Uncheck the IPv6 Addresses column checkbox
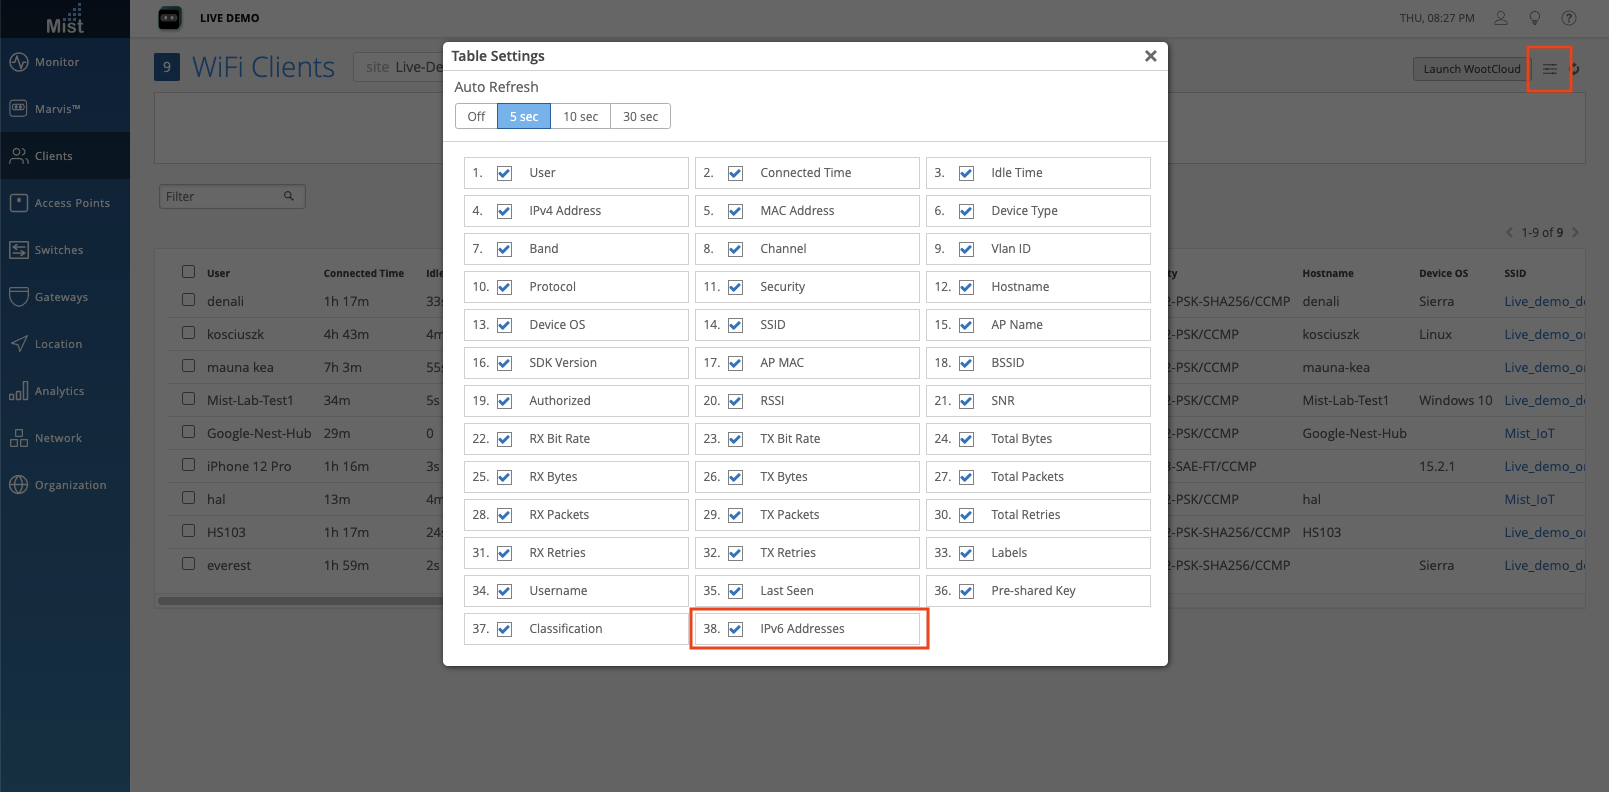Image resolution: width=1609 pixels, height=792 pixels. [x=736, y=629]
